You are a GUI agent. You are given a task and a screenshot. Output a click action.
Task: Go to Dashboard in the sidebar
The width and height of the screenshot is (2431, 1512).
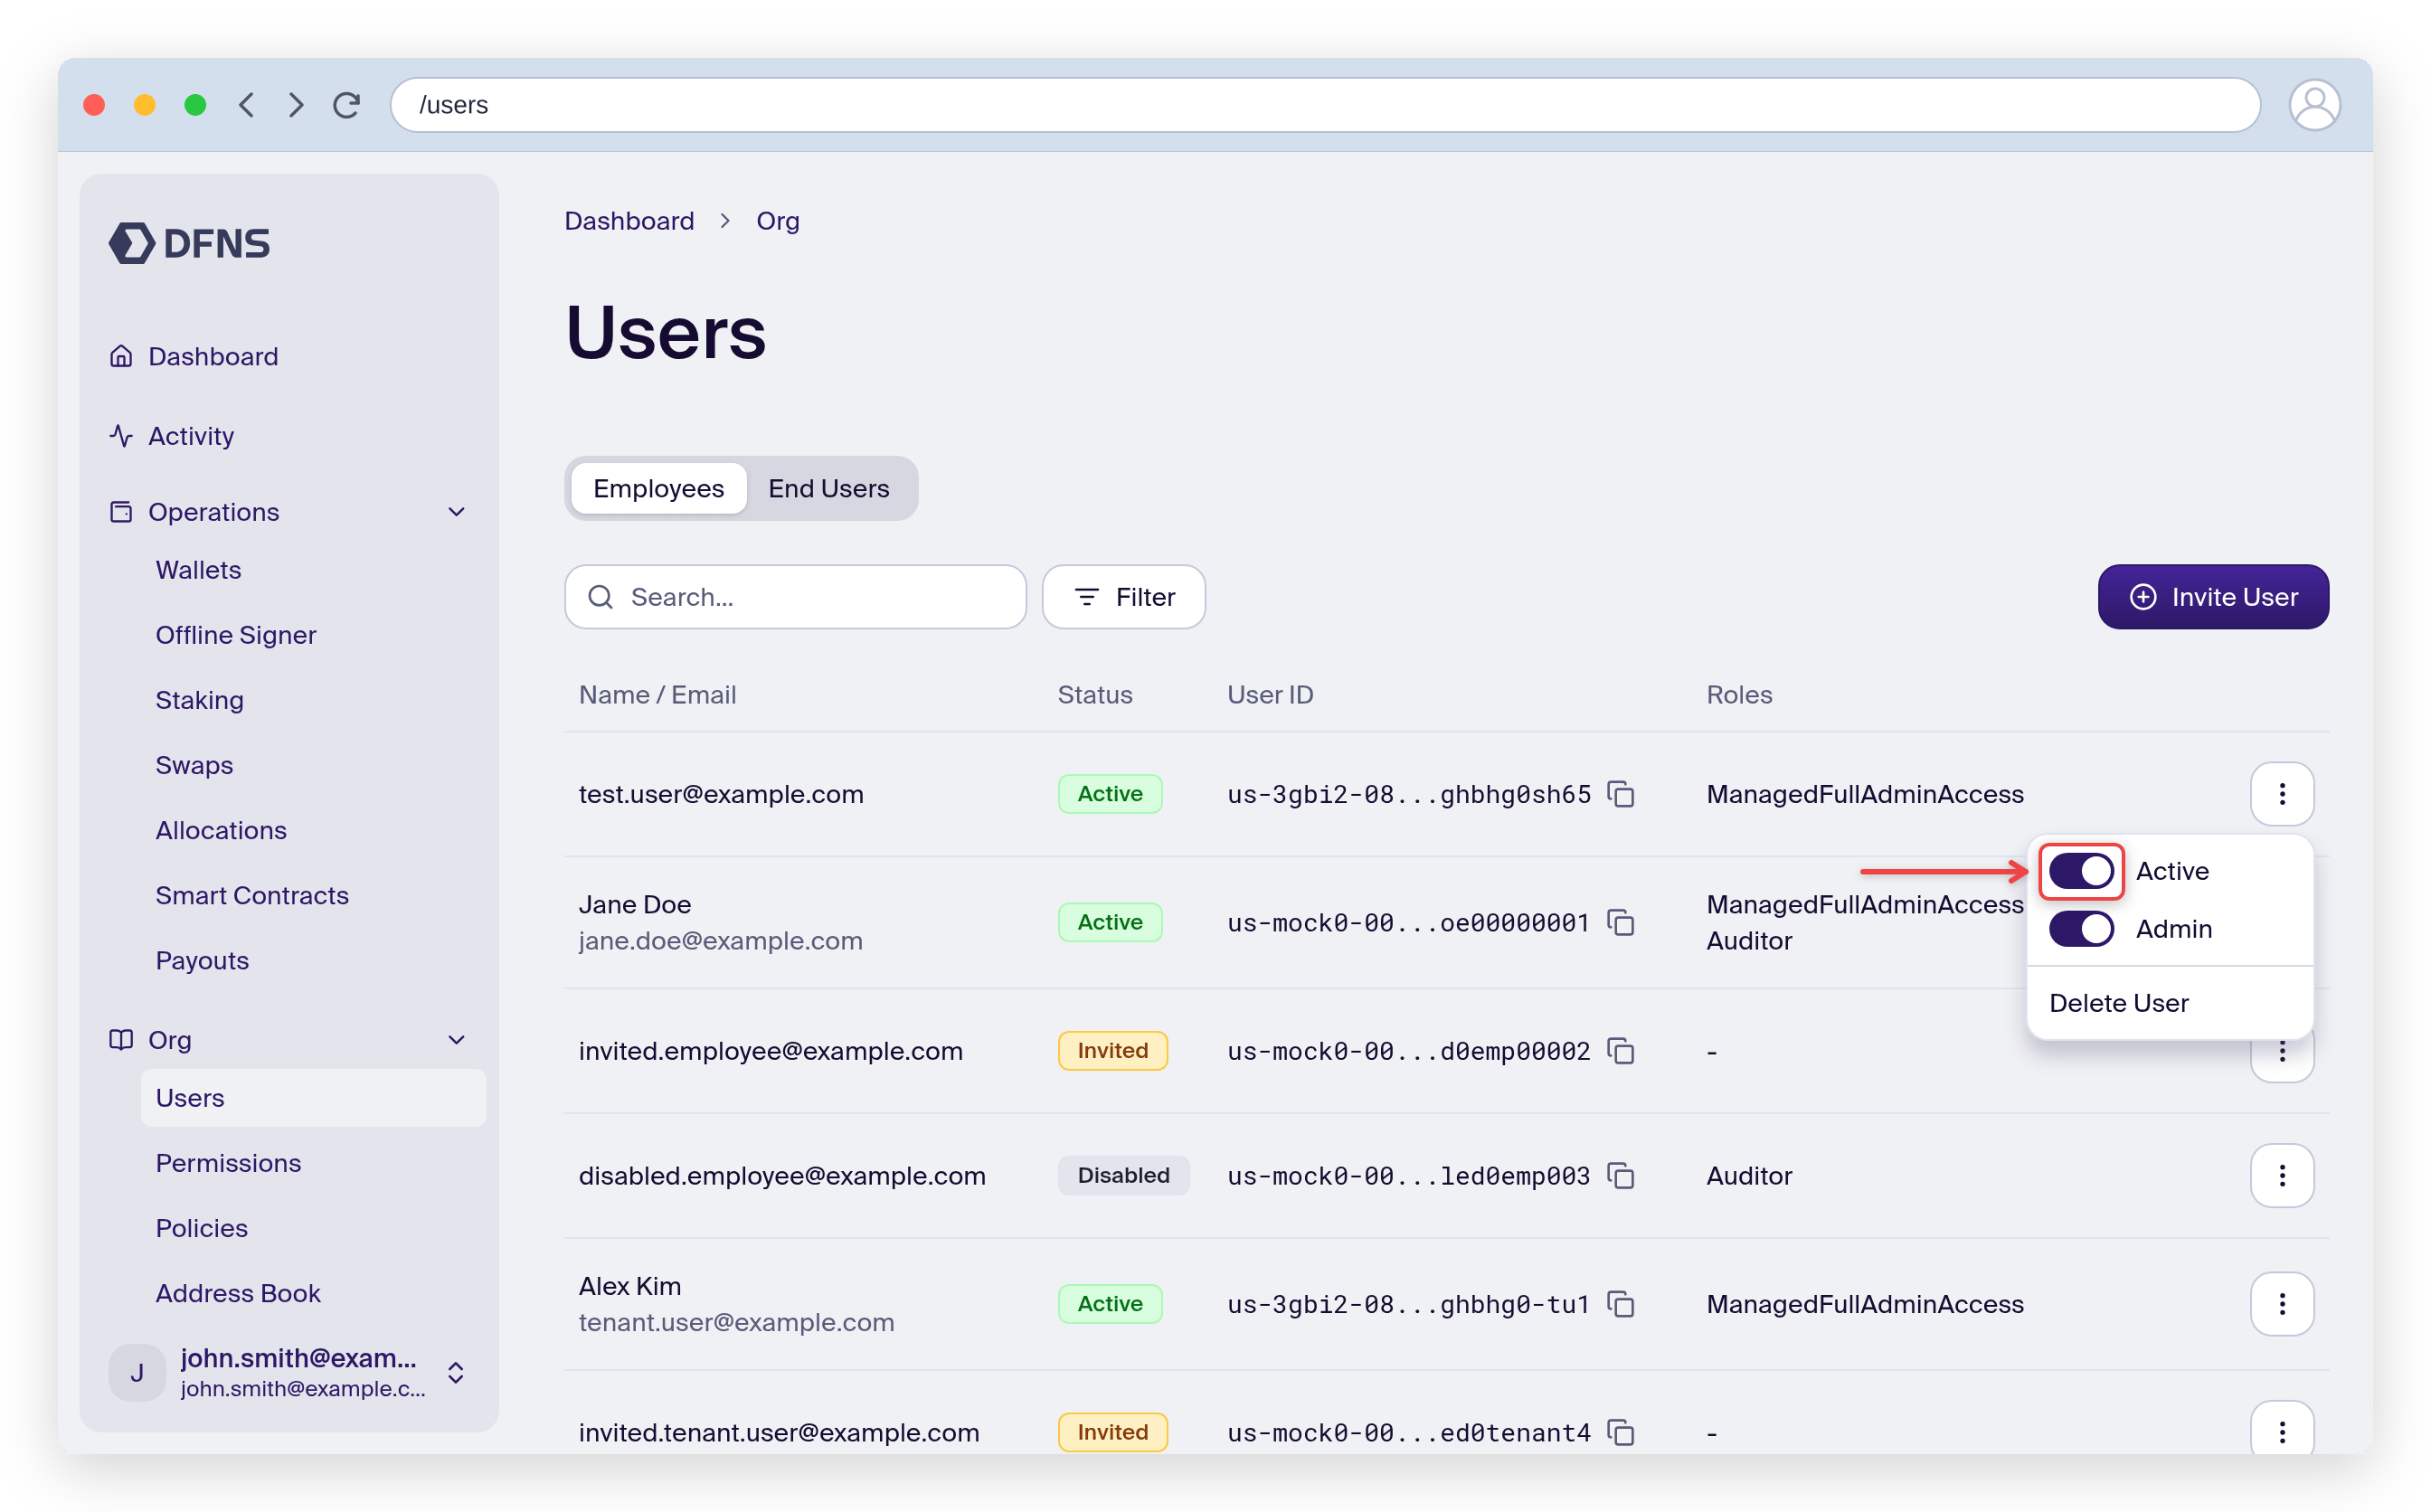[x=213, y=357]
